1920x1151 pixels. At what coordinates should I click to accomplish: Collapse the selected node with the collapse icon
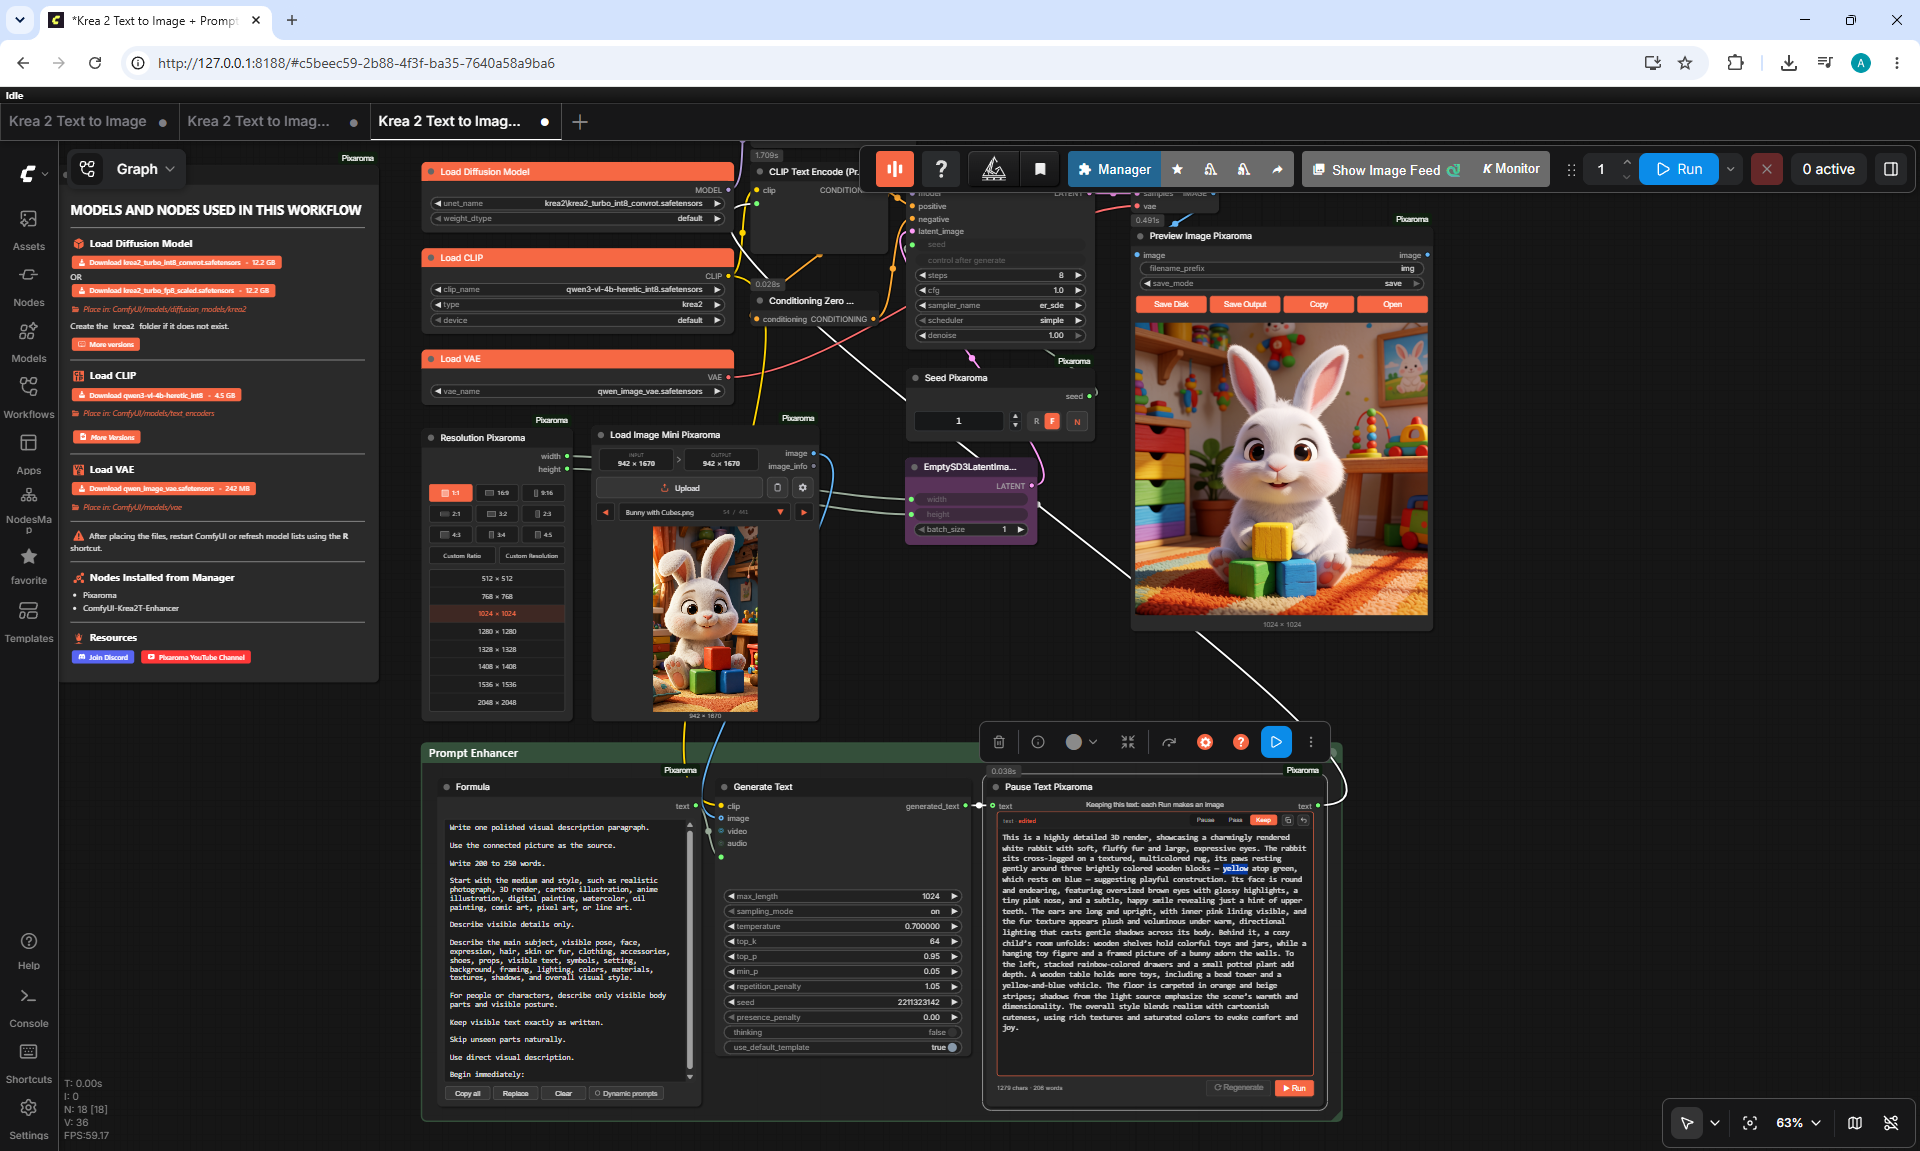(x=1128, y=742)
